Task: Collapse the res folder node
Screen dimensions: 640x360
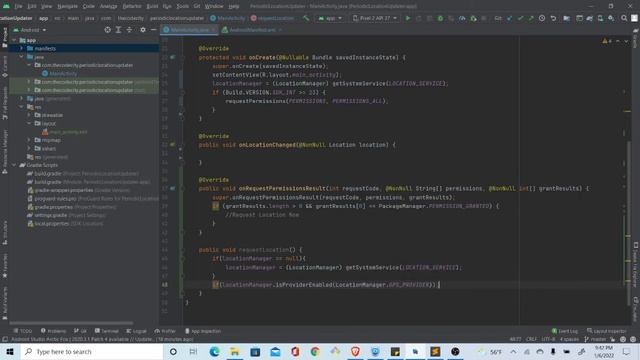Action: (x=22, y=107)
